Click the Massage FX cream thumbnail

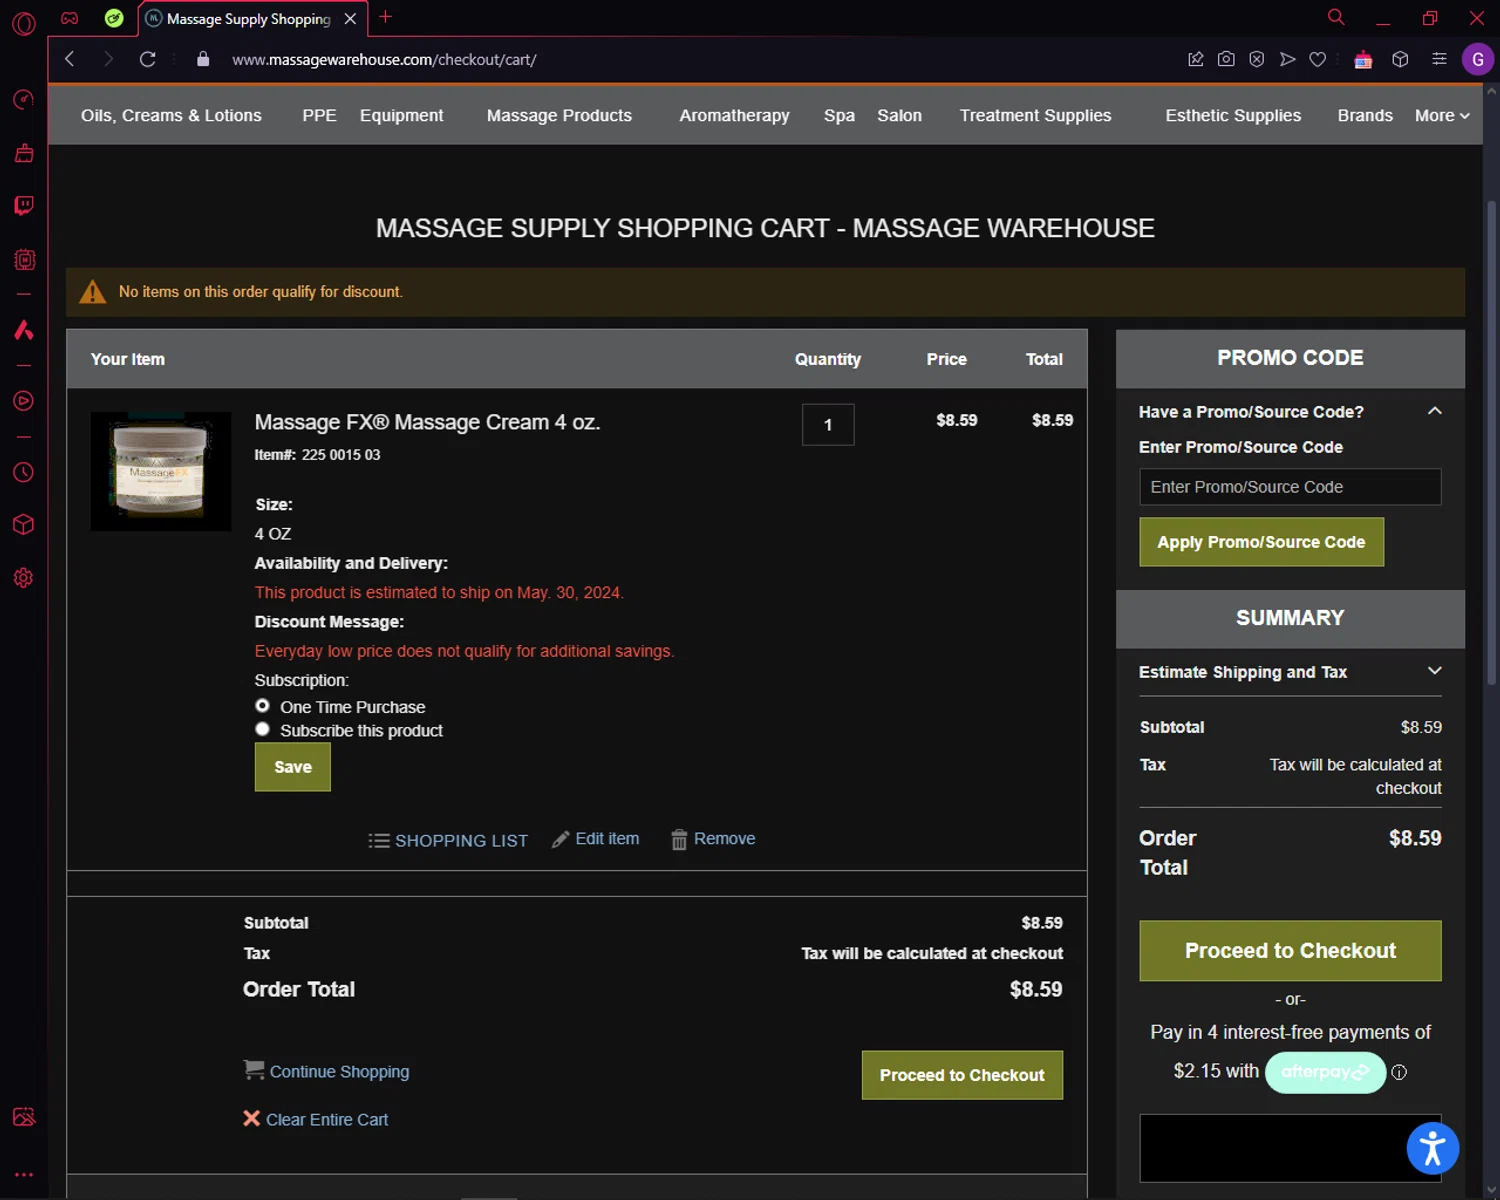tap(161, 471)
